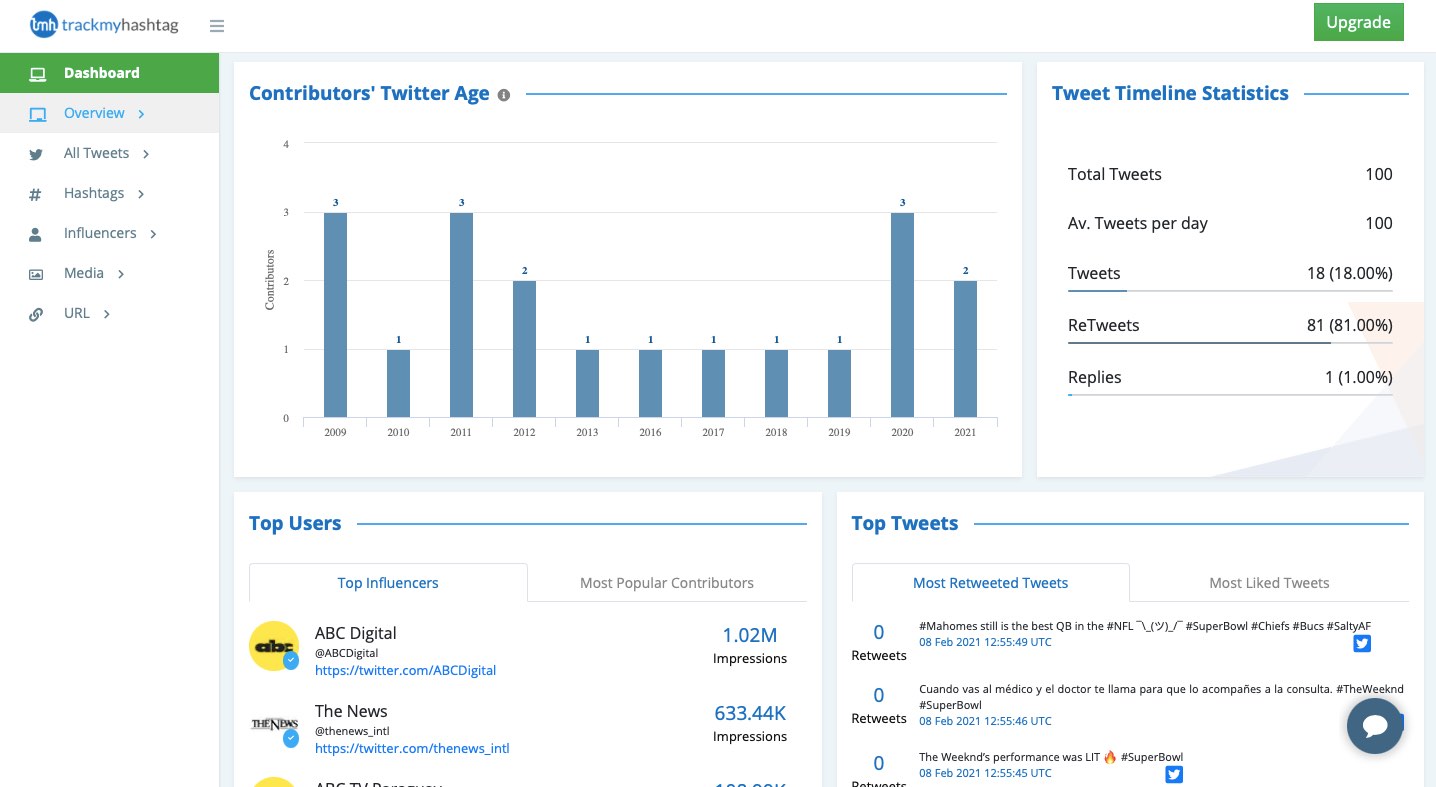Switch to Most Retweeted Tweets tab
1436x787 pixels.
pyautogui.click(x=990, y=583)
